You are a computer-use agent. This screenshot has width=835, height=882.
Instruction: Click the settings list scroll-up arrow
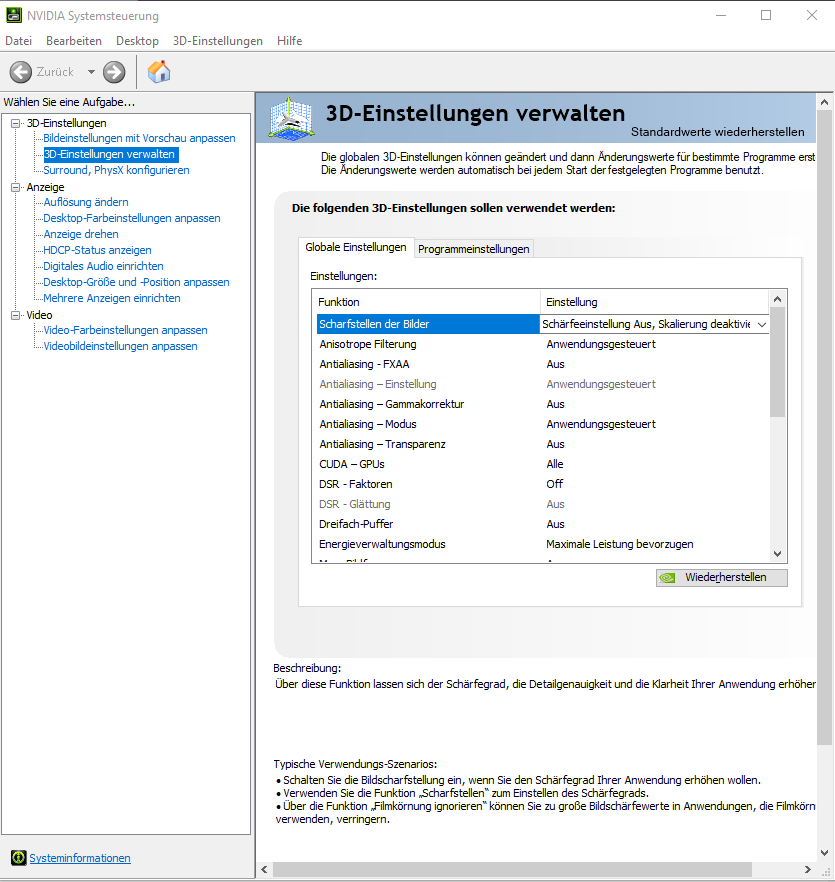point(778,299)
